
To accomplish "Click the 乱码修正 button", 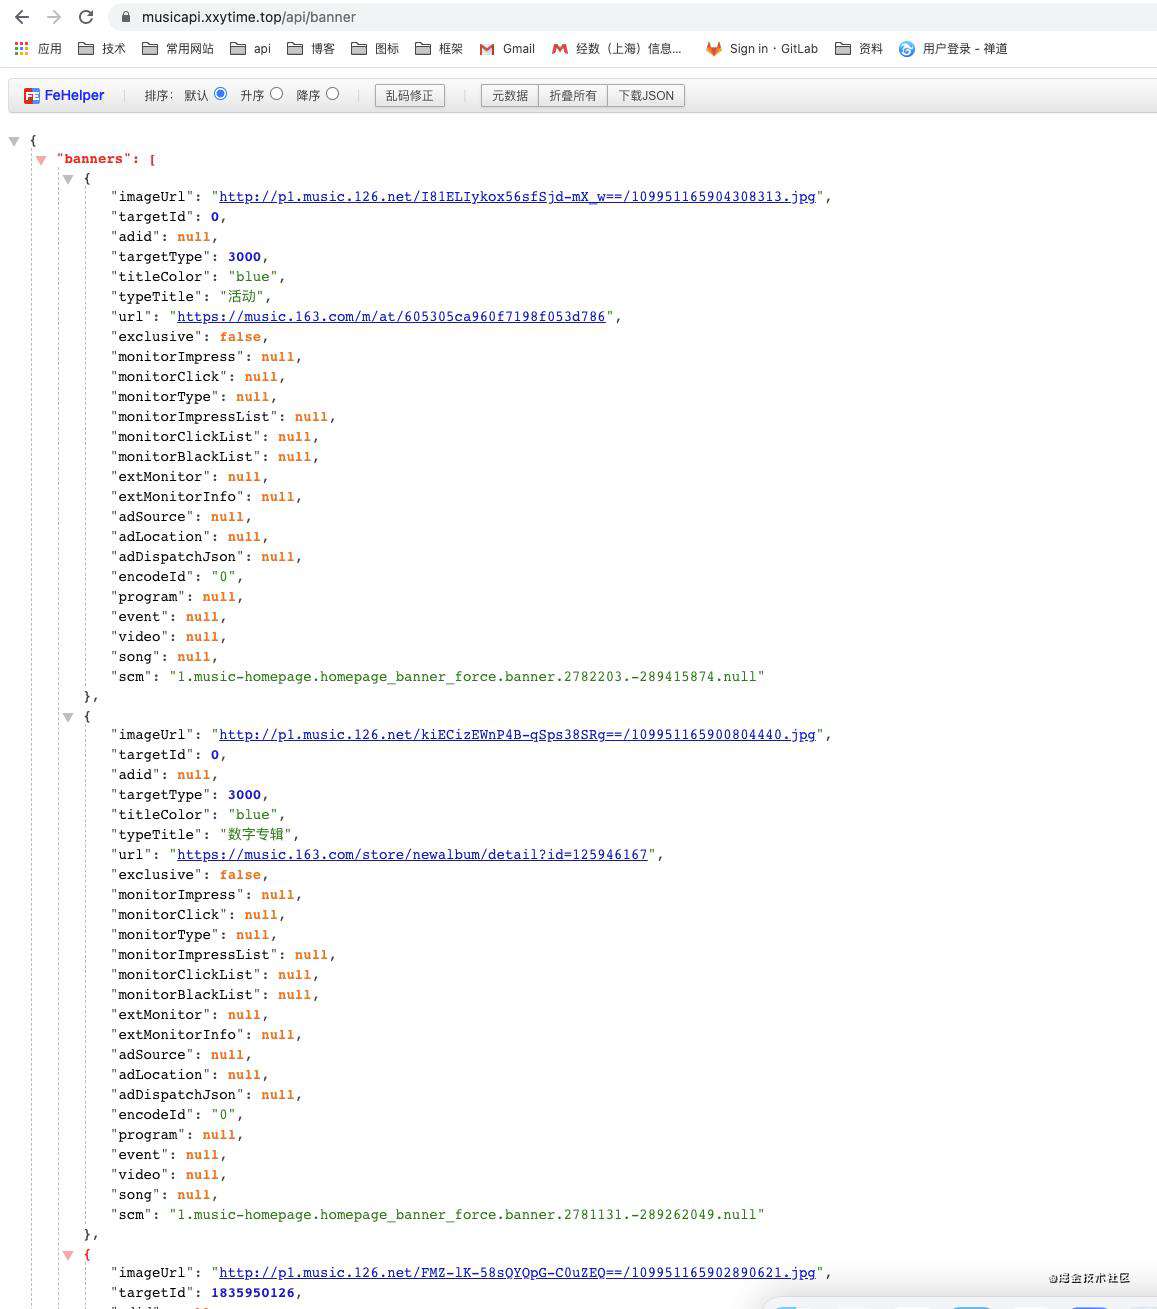I will 409,95.
